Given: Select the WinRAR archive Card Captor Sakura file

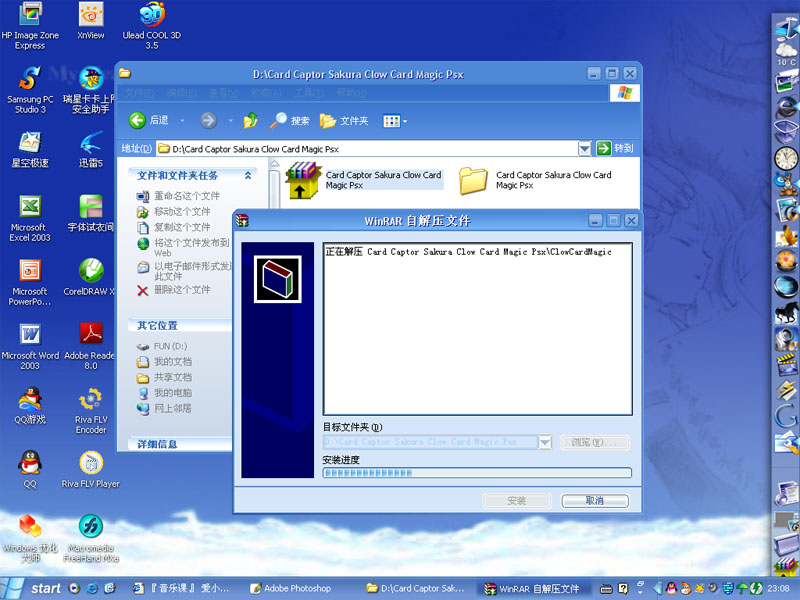Looking at the screenshot, I should click(364, 180).
